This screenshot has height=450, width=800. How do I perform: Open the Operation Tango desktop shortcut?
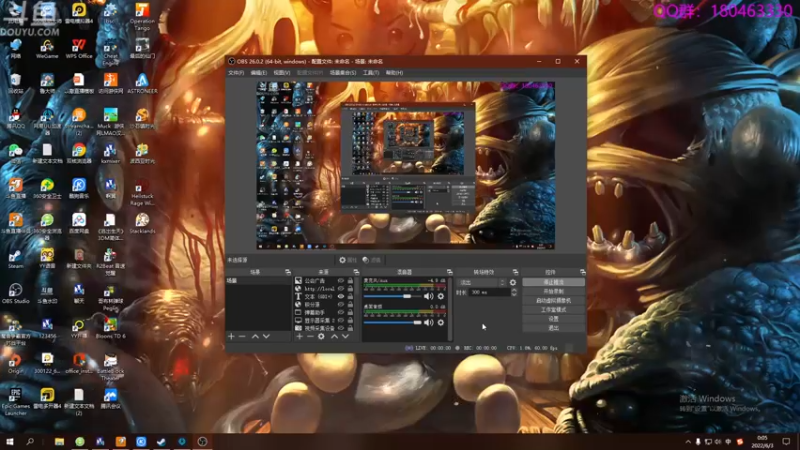(142, 16)
